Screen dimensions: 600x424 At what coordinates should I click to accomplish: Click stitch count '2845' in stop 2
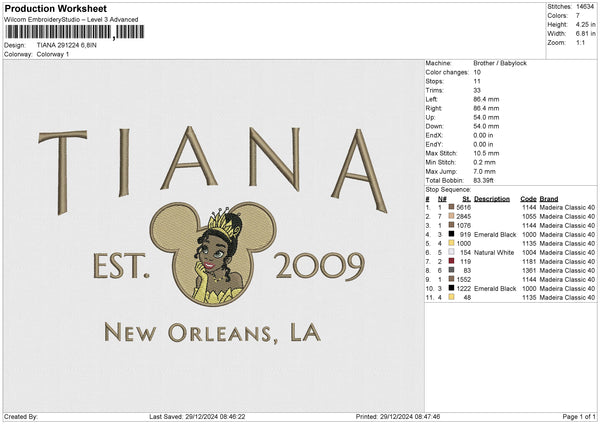coord(464,217)
